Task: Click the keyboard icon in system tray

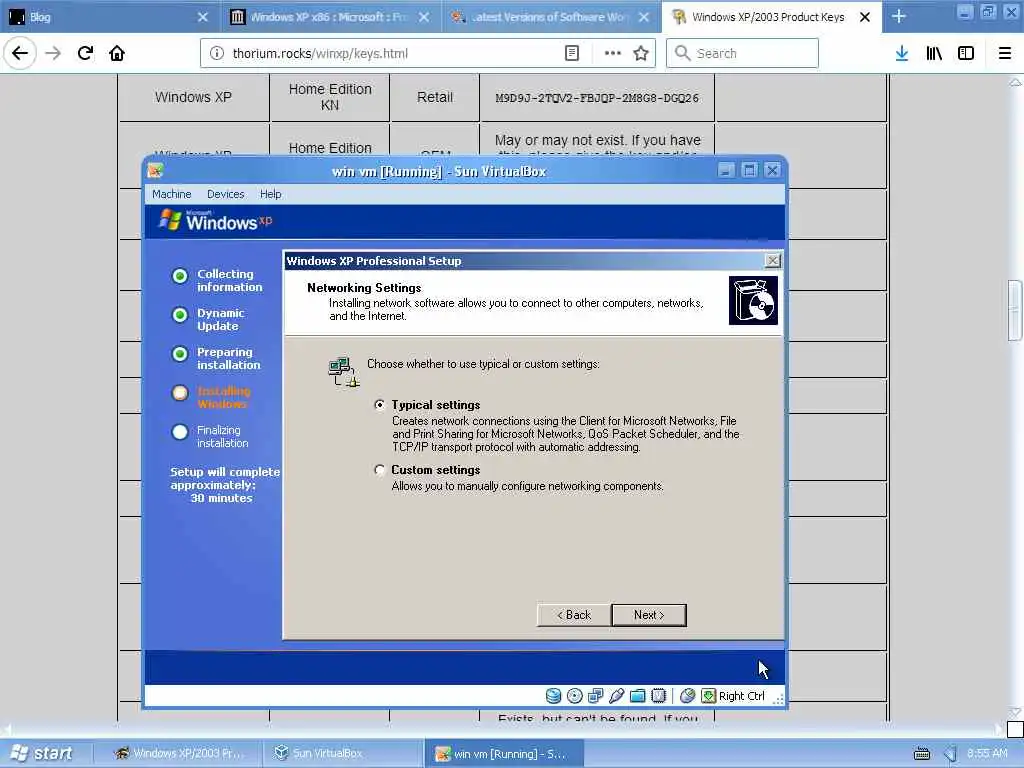Action: click(922, 754)
